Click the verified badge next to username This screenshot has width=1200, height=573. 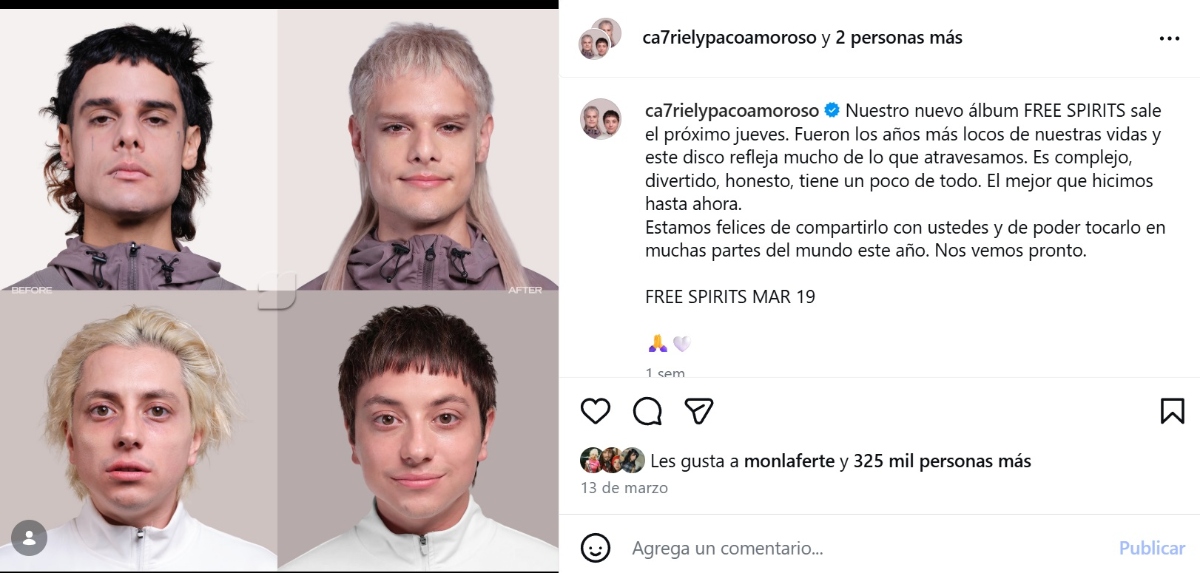pyautogui.click(x=829, y=110)
